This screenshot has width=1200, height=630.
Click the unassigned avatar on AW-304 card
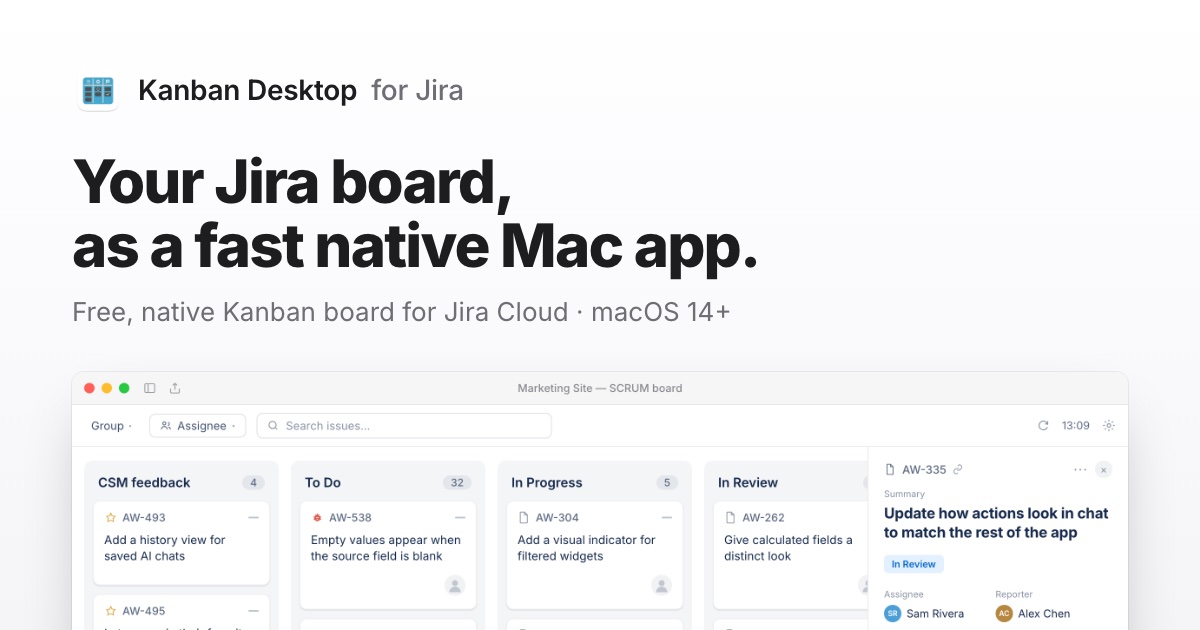pos(661,586)
